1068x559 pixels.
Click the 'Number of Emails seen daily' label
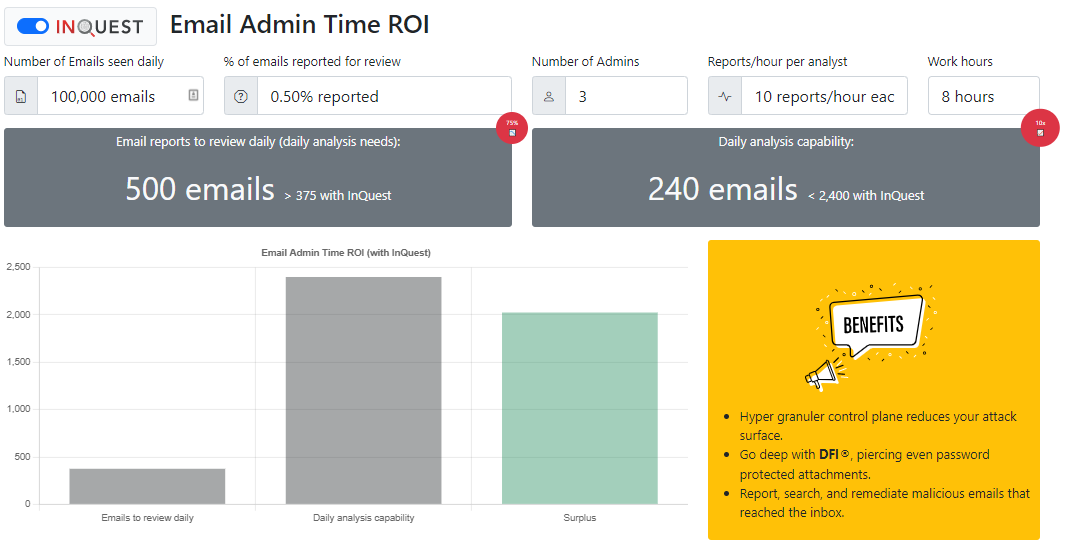84,61
